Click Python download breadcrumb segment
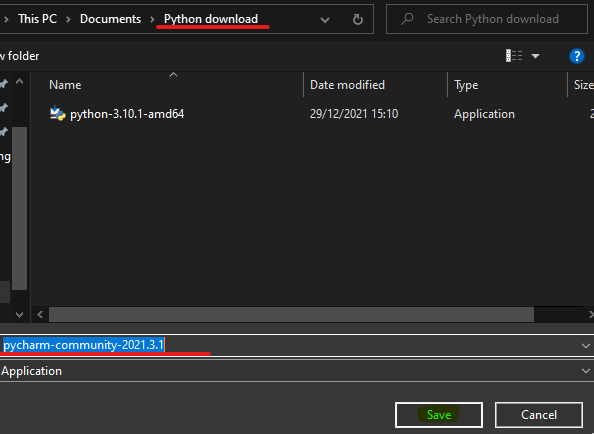The width and height of the screenshot is (594, 434). (211, 19)
